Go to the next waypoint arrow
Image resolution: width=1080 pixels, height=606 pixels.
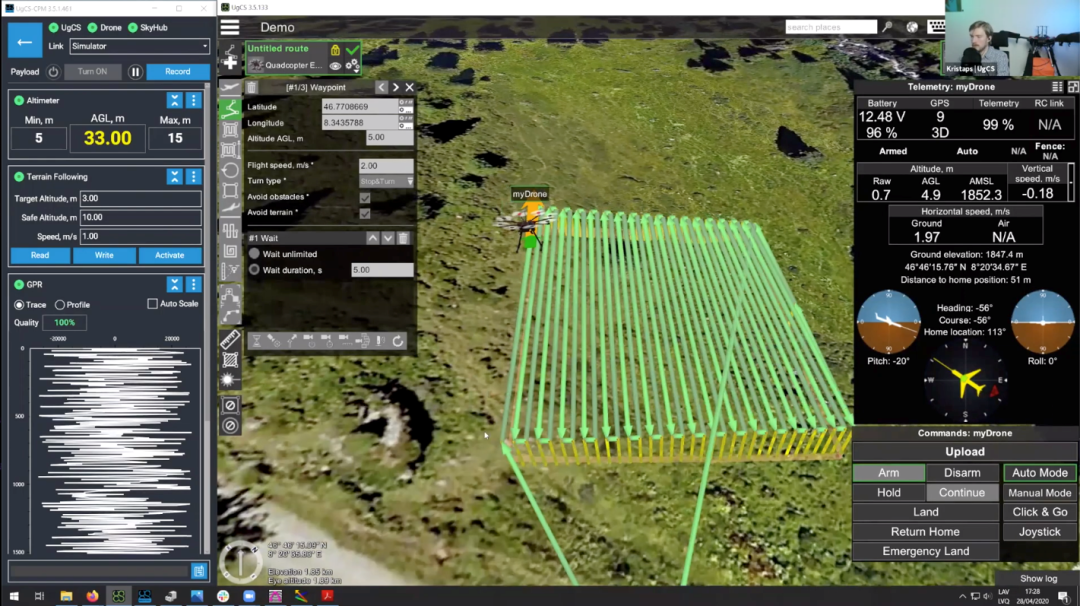[x=395, y=87]
